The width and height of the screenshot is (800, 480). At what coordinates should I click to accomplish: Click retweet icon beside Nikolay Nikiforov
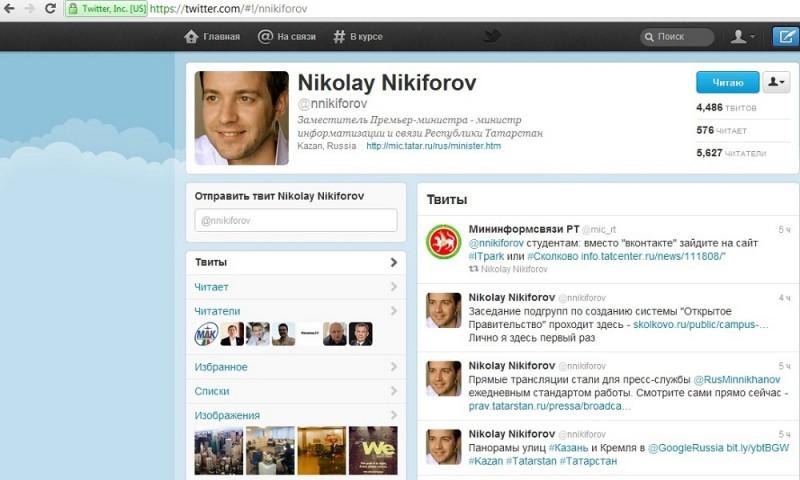tap(473, 268)
